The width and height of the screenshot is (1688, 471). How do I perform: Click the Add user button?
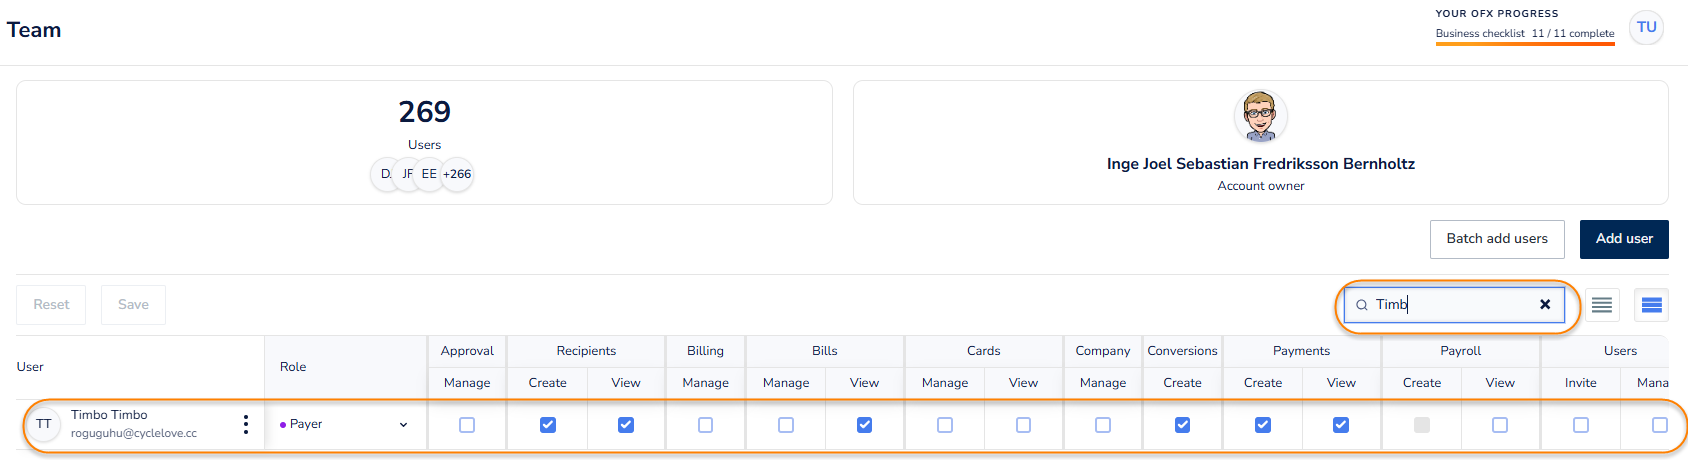point(1624,239)
